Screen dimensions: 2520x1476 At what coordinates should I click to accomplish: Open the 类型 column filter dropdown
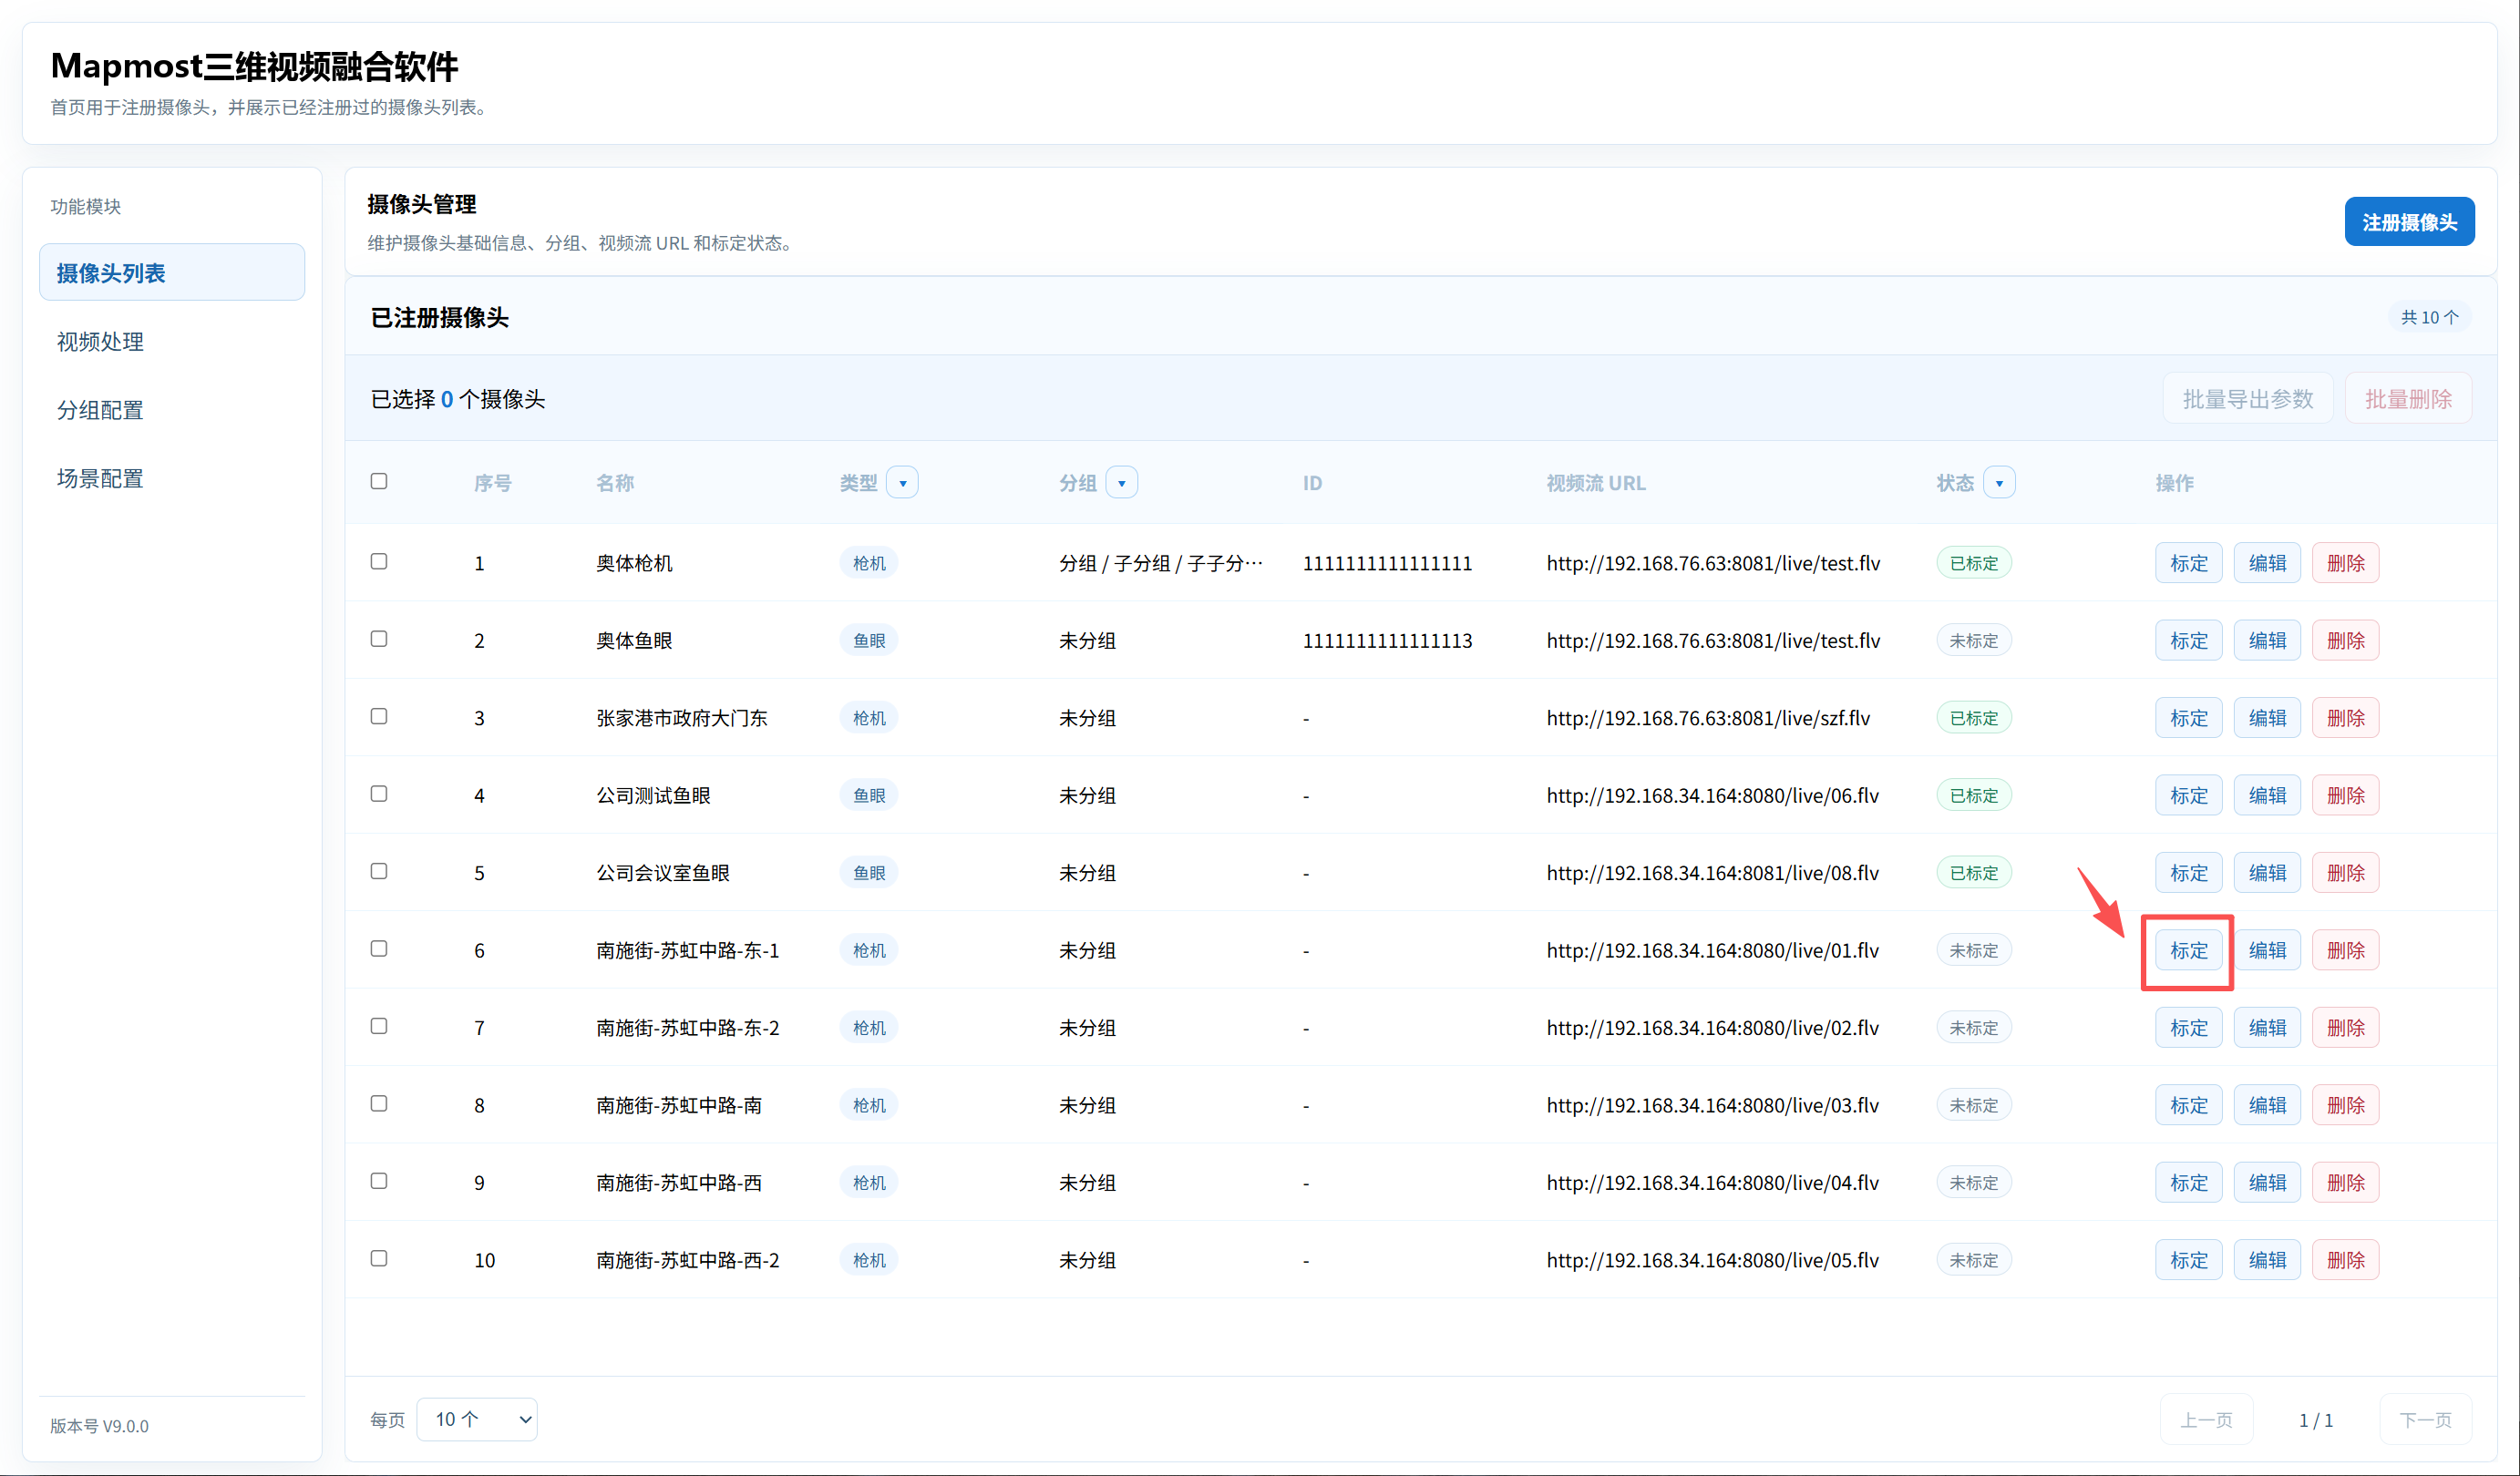pyautogui.click(x=902, y=483)
